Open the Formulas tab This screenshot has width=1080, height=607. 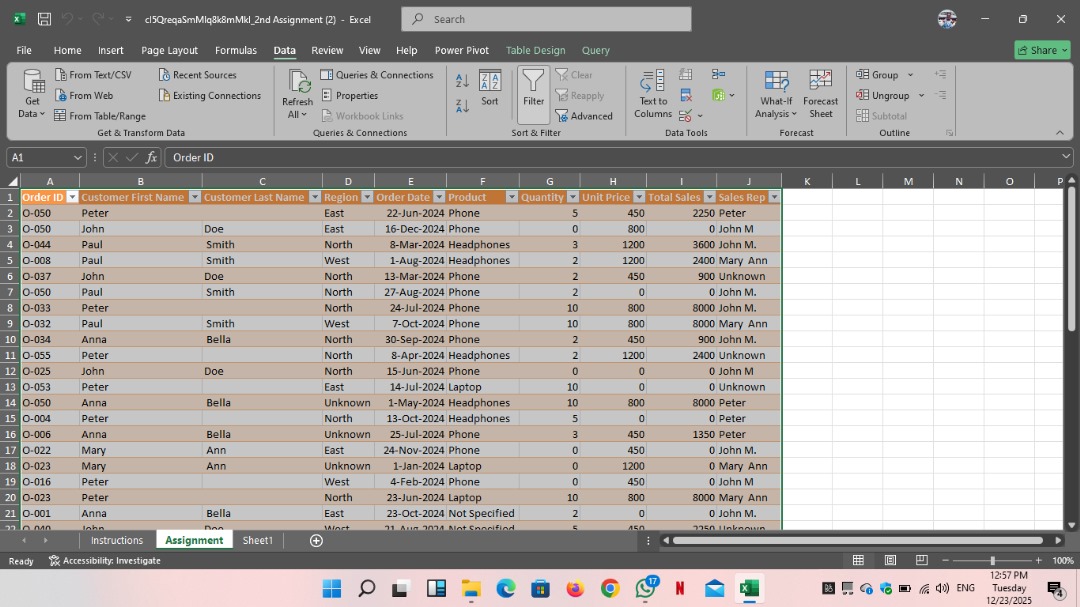pos(236,50)
